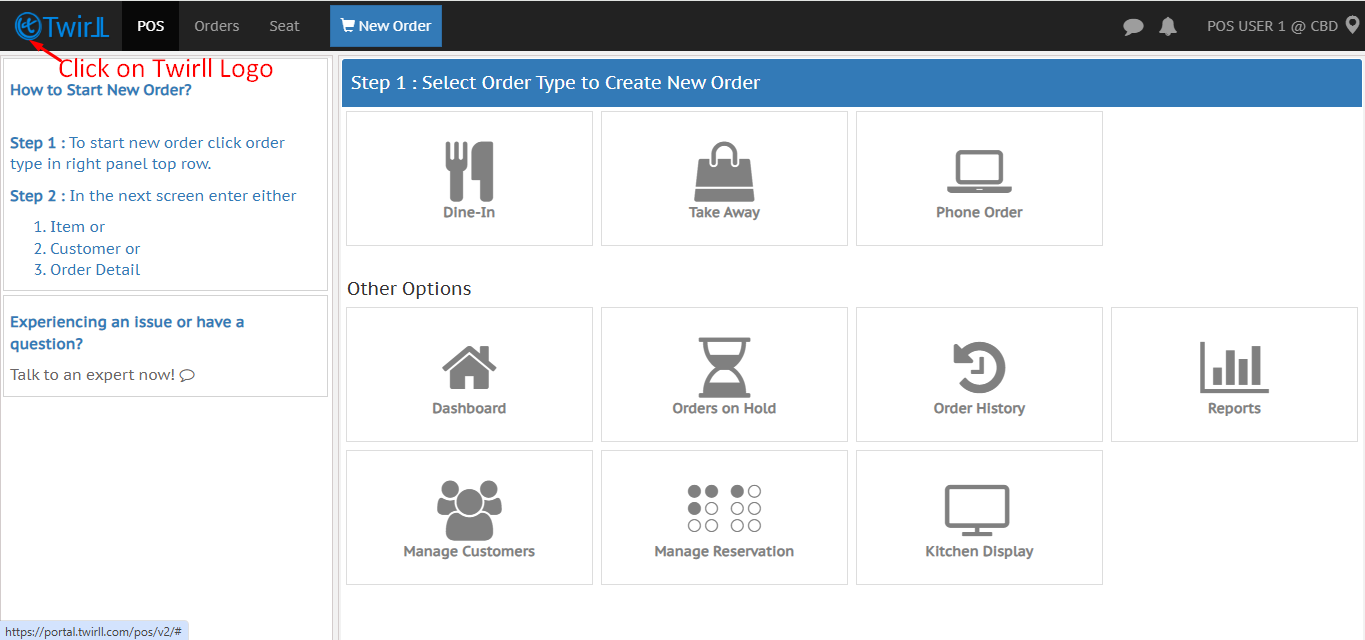The height and width of the screenshot is (640, 1365).
Task: Select the Phone Order laptop icon
Action: pos(979,171)
